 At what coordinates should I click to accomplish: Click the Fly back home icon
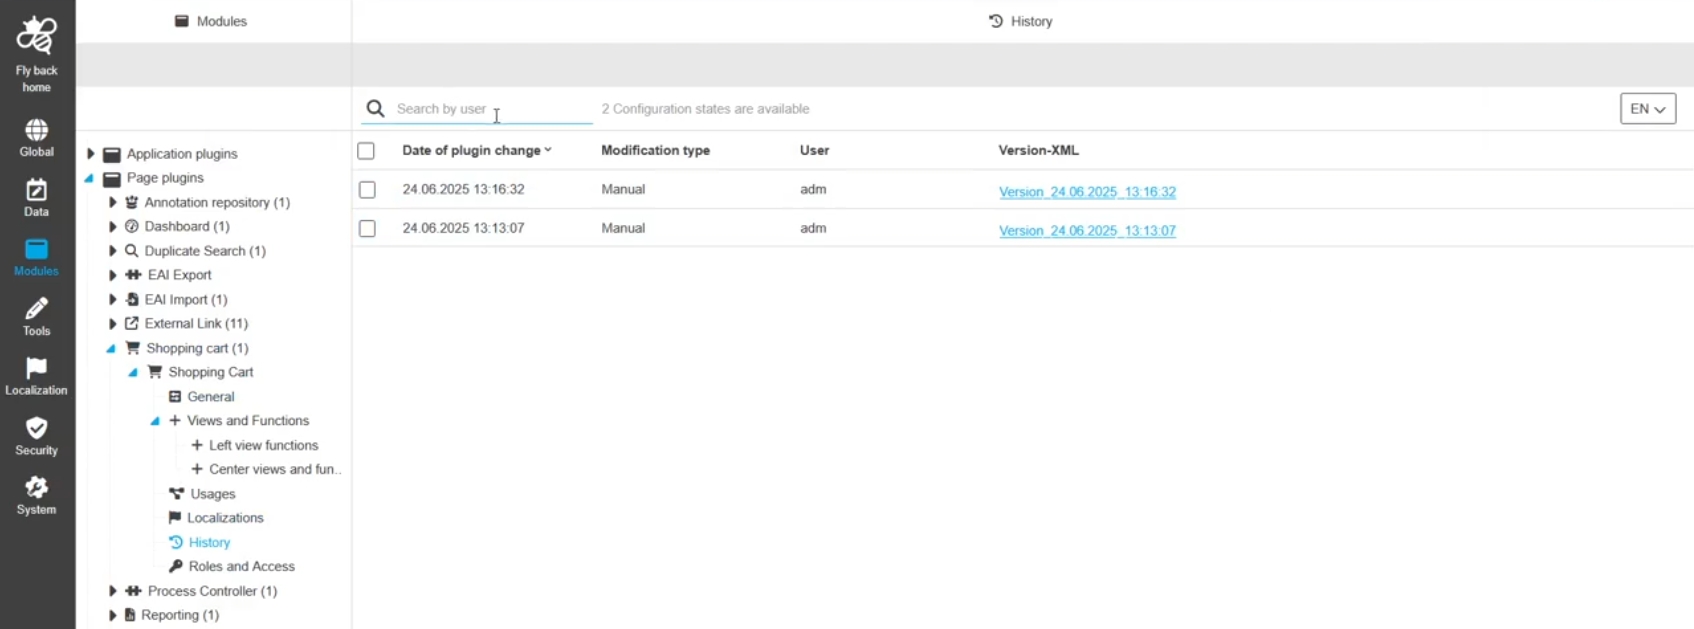[x=37, y=36]
